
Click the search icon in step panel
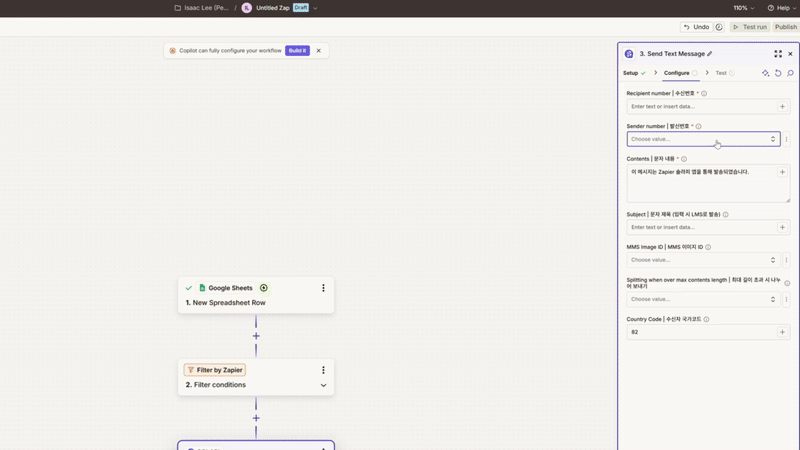[790, 73]
